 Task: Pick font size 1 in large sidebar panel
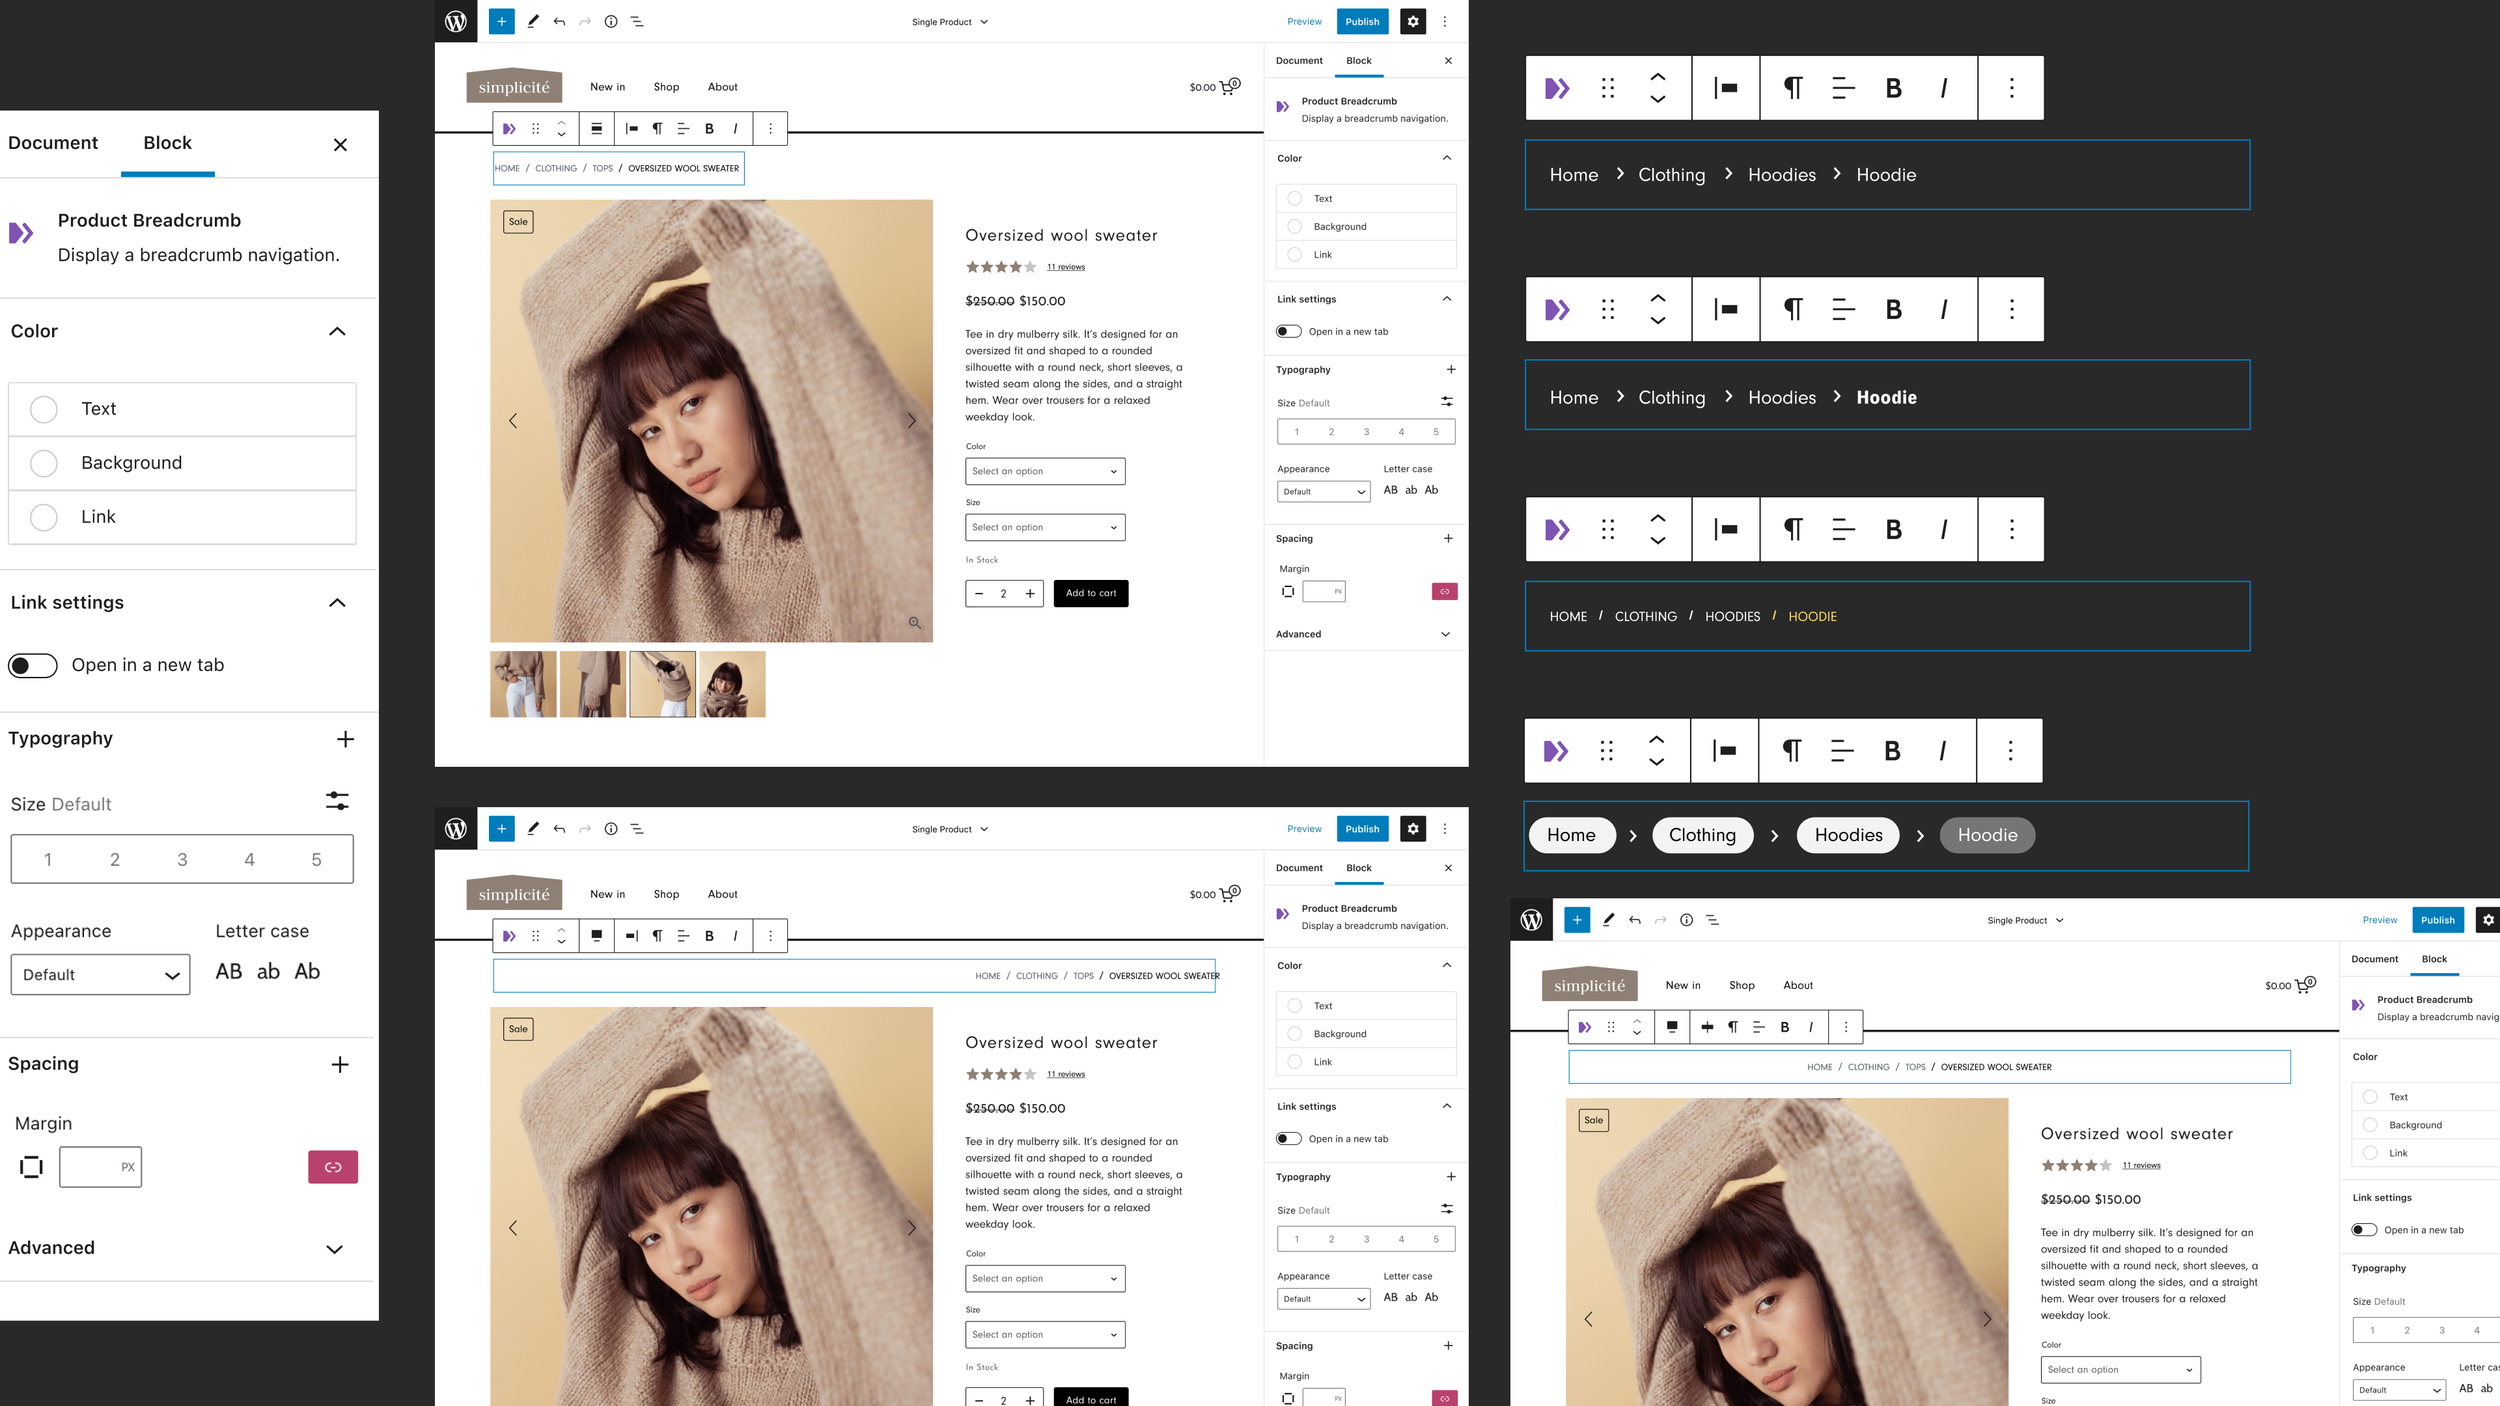click(48, 860)
